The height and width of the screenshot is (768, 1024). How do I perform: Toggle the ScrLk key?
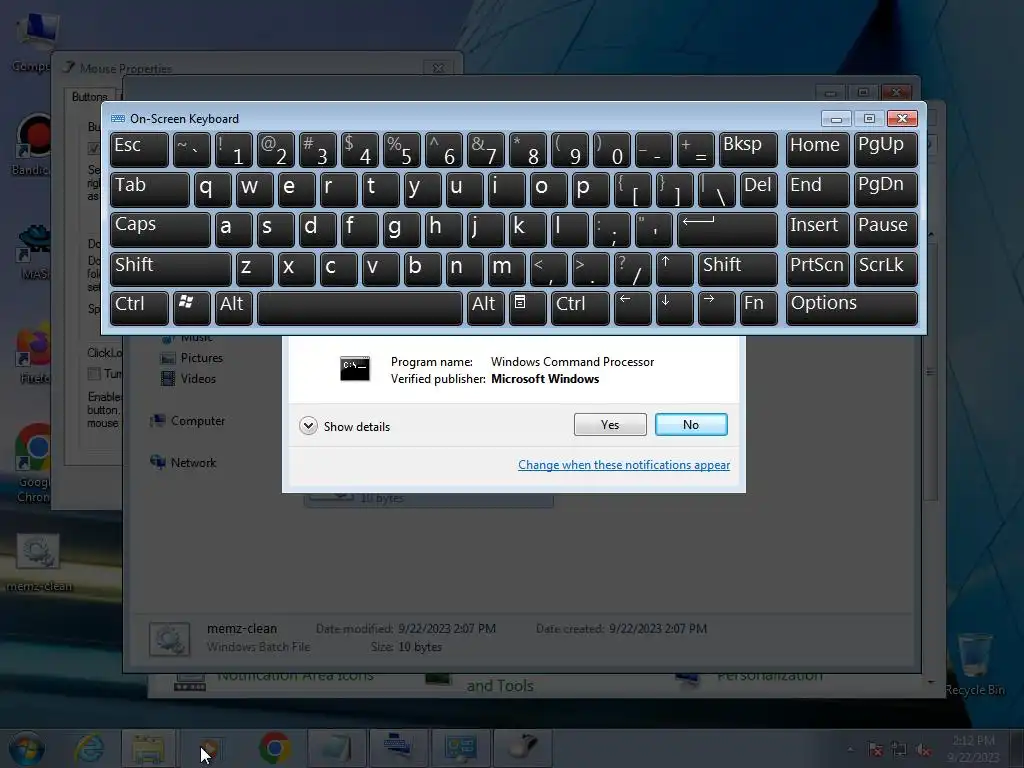tap(885, 269)
